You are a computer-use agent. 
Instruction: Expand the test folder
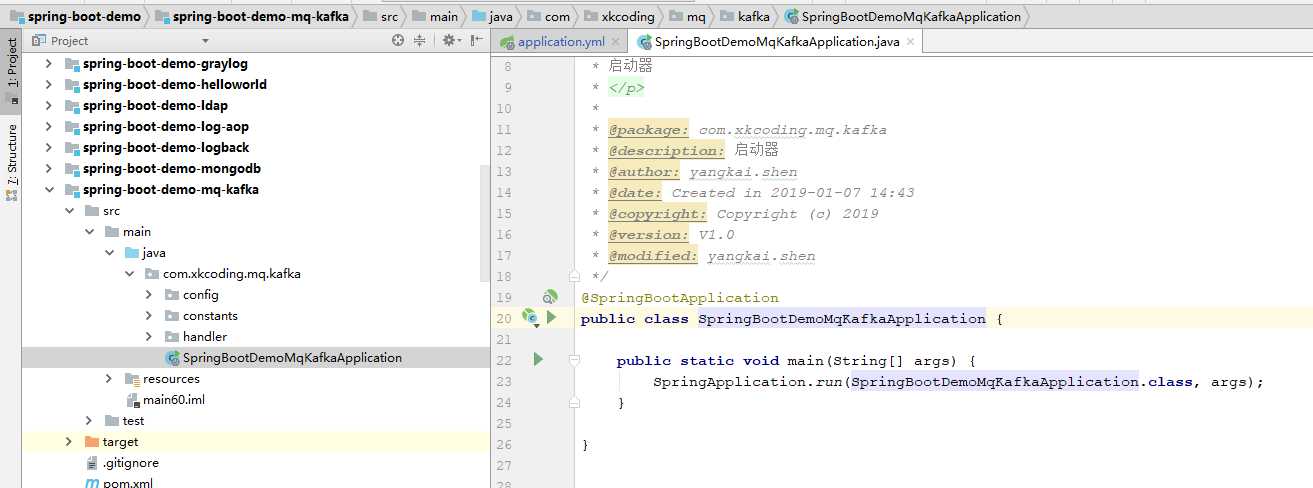pyautogui.click(x=88, y=421)
